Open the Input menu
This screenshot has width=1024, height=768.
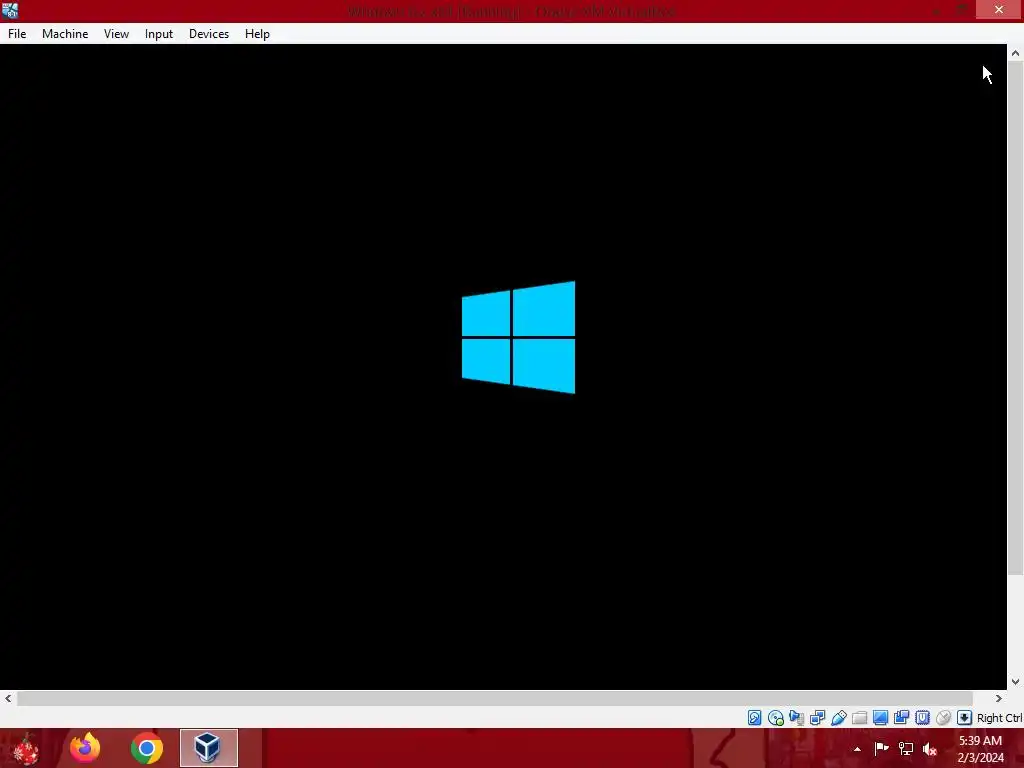pyautogui.click(x=159, y=34)
